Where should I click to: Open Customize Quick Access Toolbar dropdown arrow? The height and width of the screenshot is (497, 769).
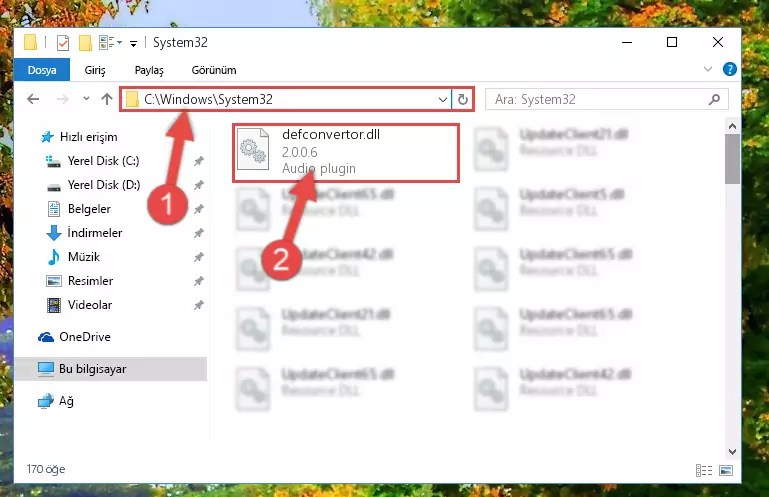(133, 44)
